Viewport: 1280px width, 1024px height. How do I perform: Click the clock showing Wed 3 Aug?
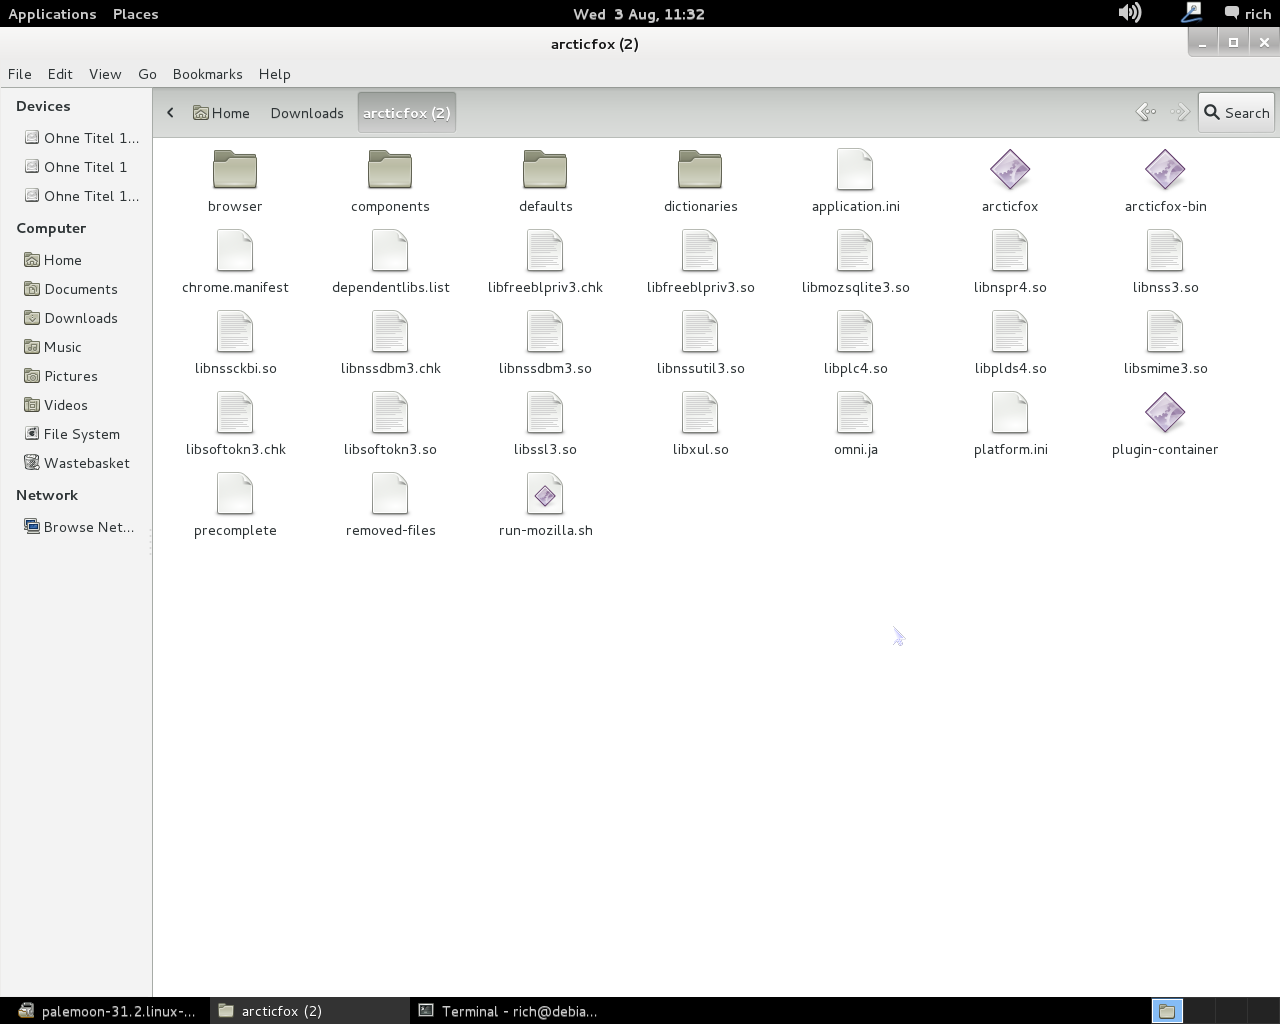click(639, 14)
